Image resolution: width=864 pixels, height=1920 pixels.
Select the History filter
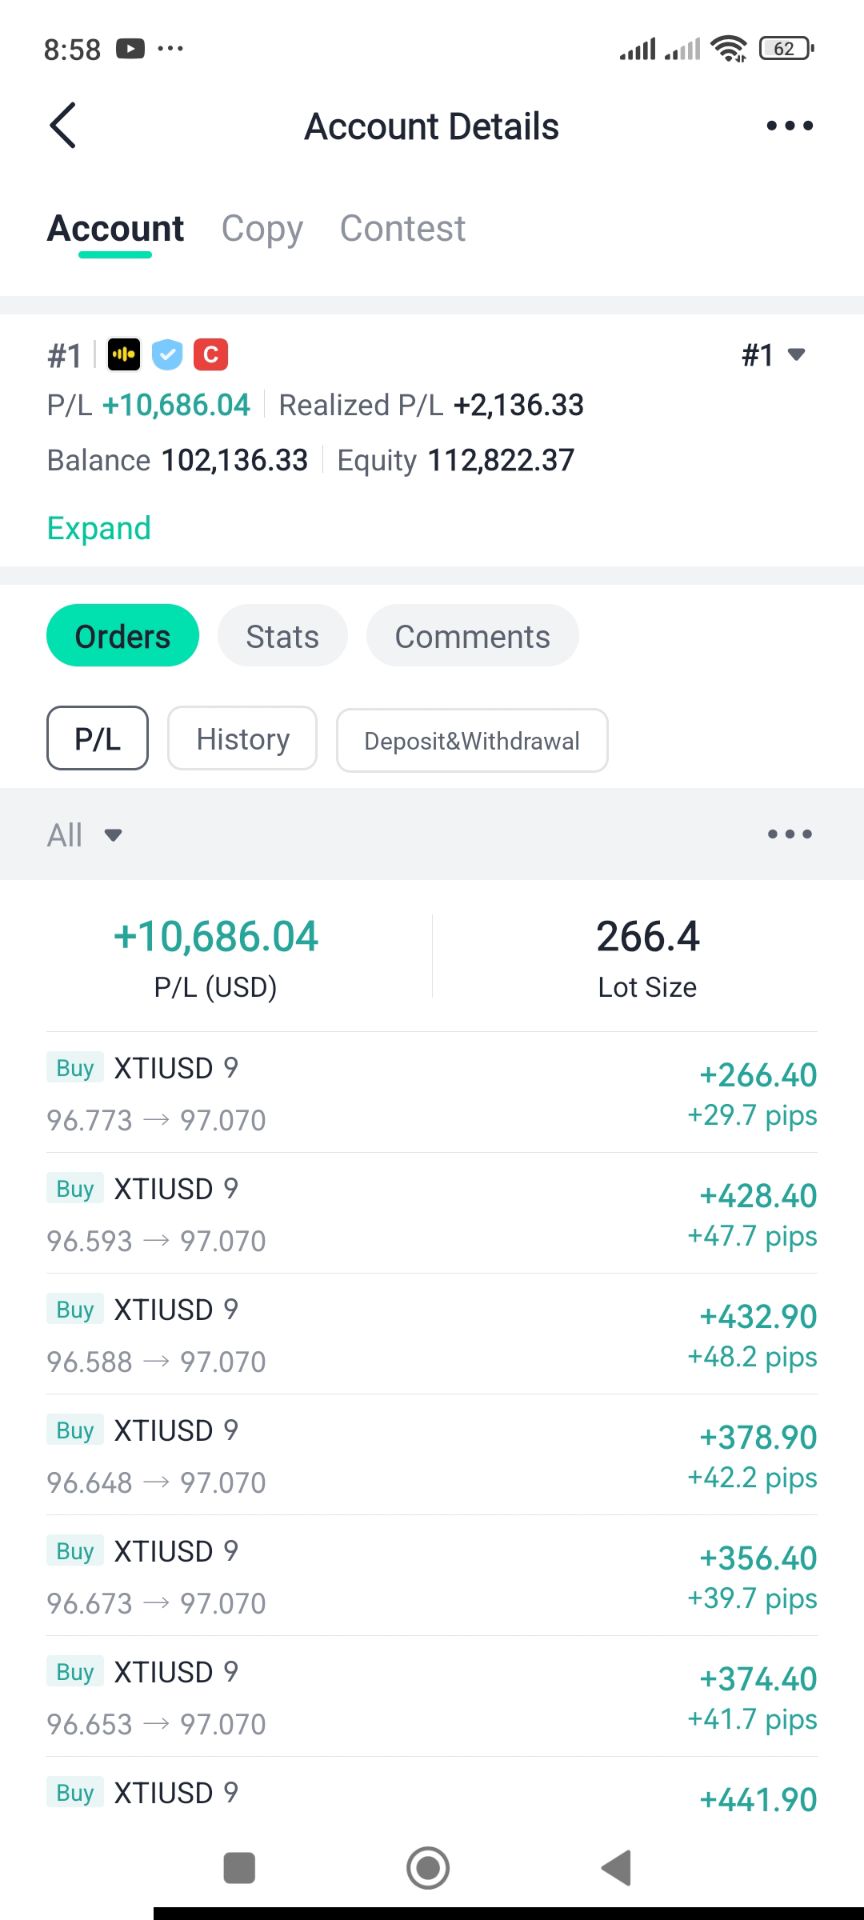242,739
